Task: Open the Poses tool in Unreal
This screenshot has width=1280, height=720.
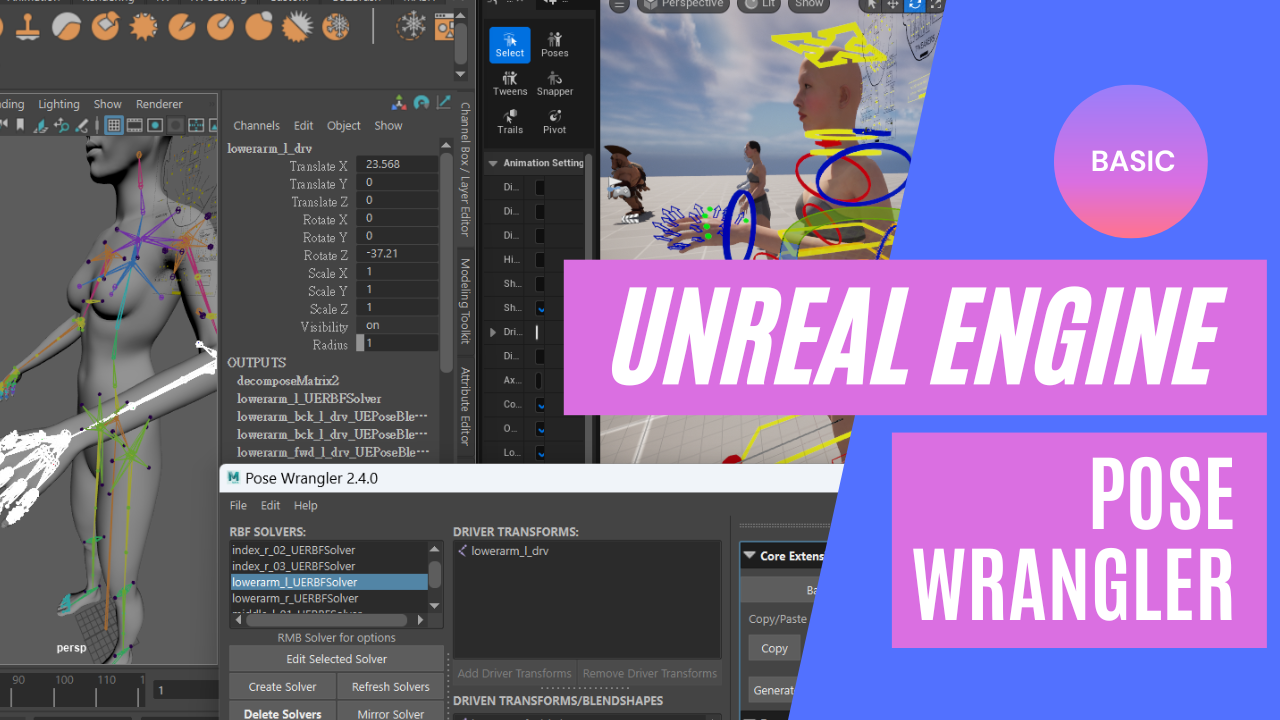Action: tap(555, 45)
